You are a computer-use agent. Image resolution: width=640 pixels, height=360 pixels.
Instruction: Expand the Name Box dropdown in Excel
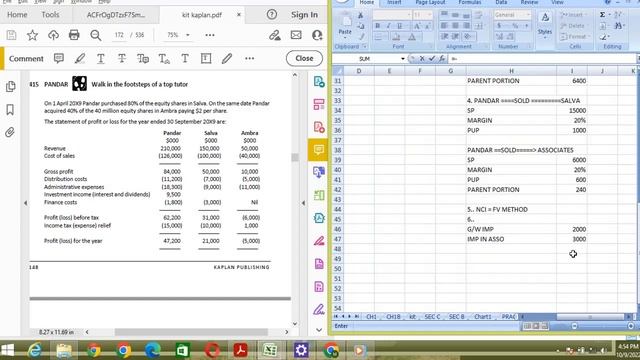(402, 59)
